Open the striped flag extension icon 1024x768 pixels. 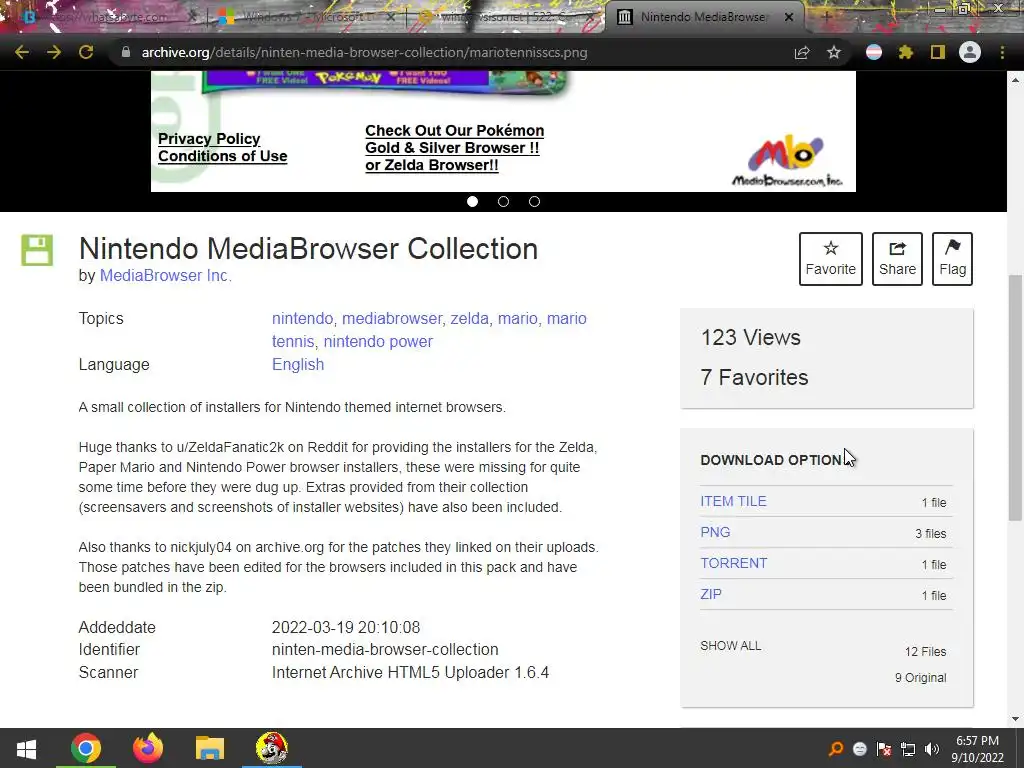pyautogui.click(x=874, y=52)
